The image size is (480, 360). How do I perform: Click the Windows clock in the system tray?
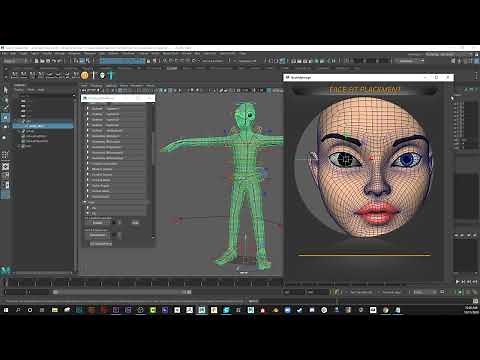click(x=471, y=310)
